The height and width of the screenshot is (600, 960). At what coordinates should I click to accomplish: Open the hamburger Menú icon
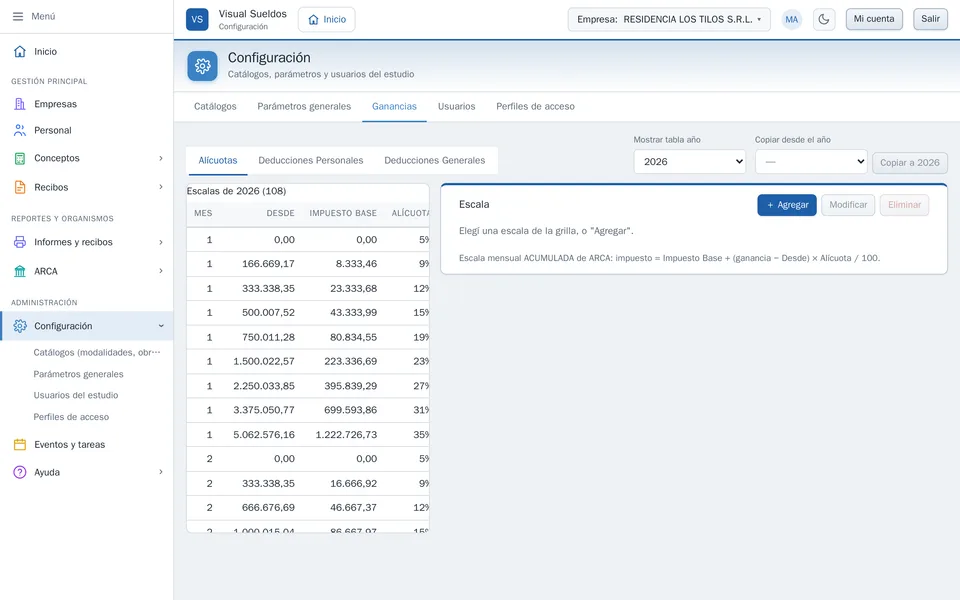pos(18,17)
